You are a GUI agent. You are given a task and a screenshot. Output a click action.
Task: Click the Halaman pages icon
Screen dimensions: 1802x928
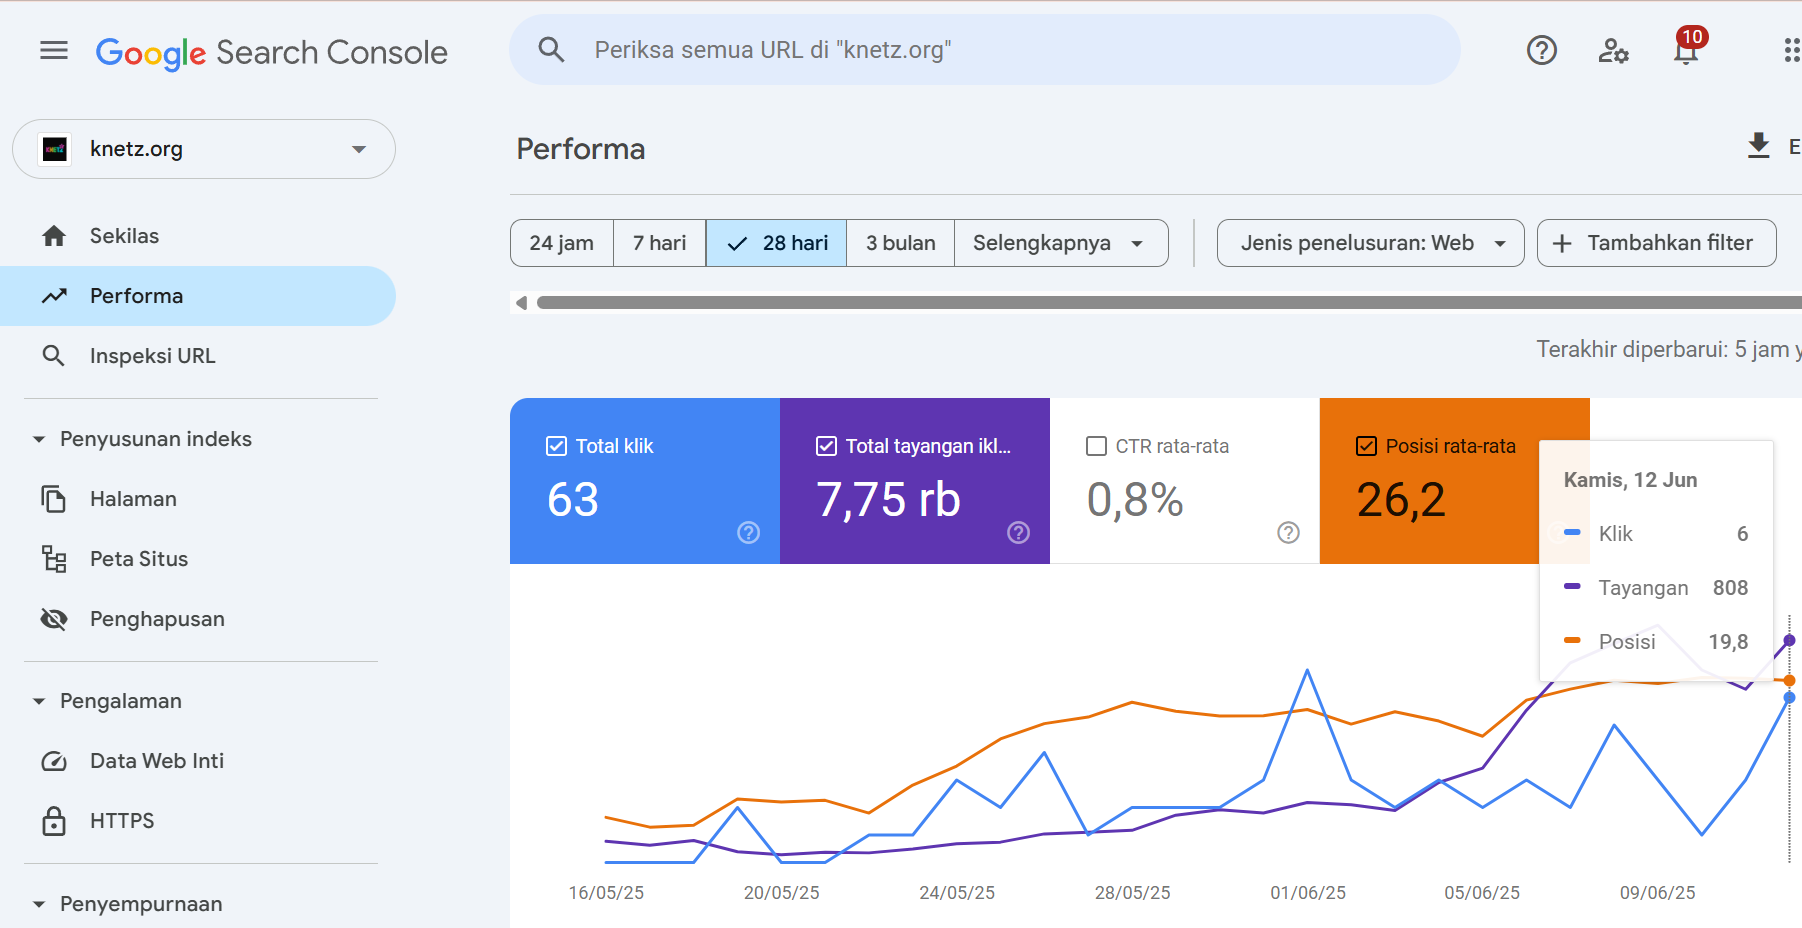coord(54,499)
